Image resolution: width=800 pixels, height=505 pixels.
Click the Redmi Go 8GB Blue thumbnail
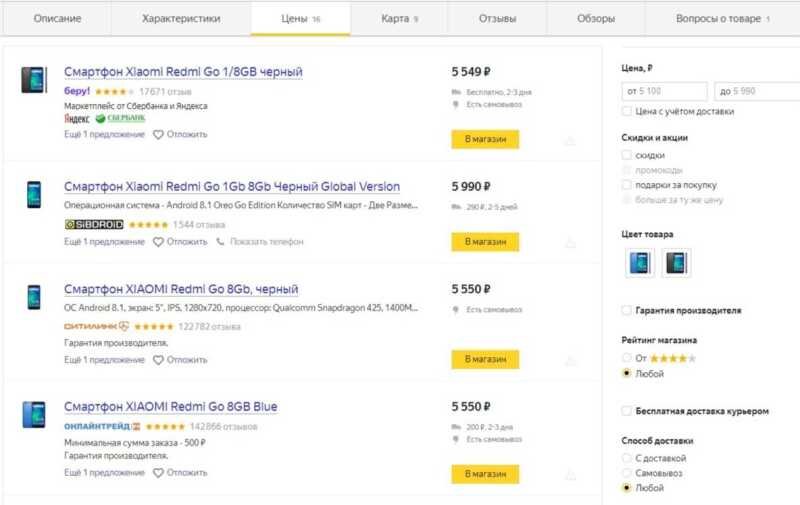[34, 415]
